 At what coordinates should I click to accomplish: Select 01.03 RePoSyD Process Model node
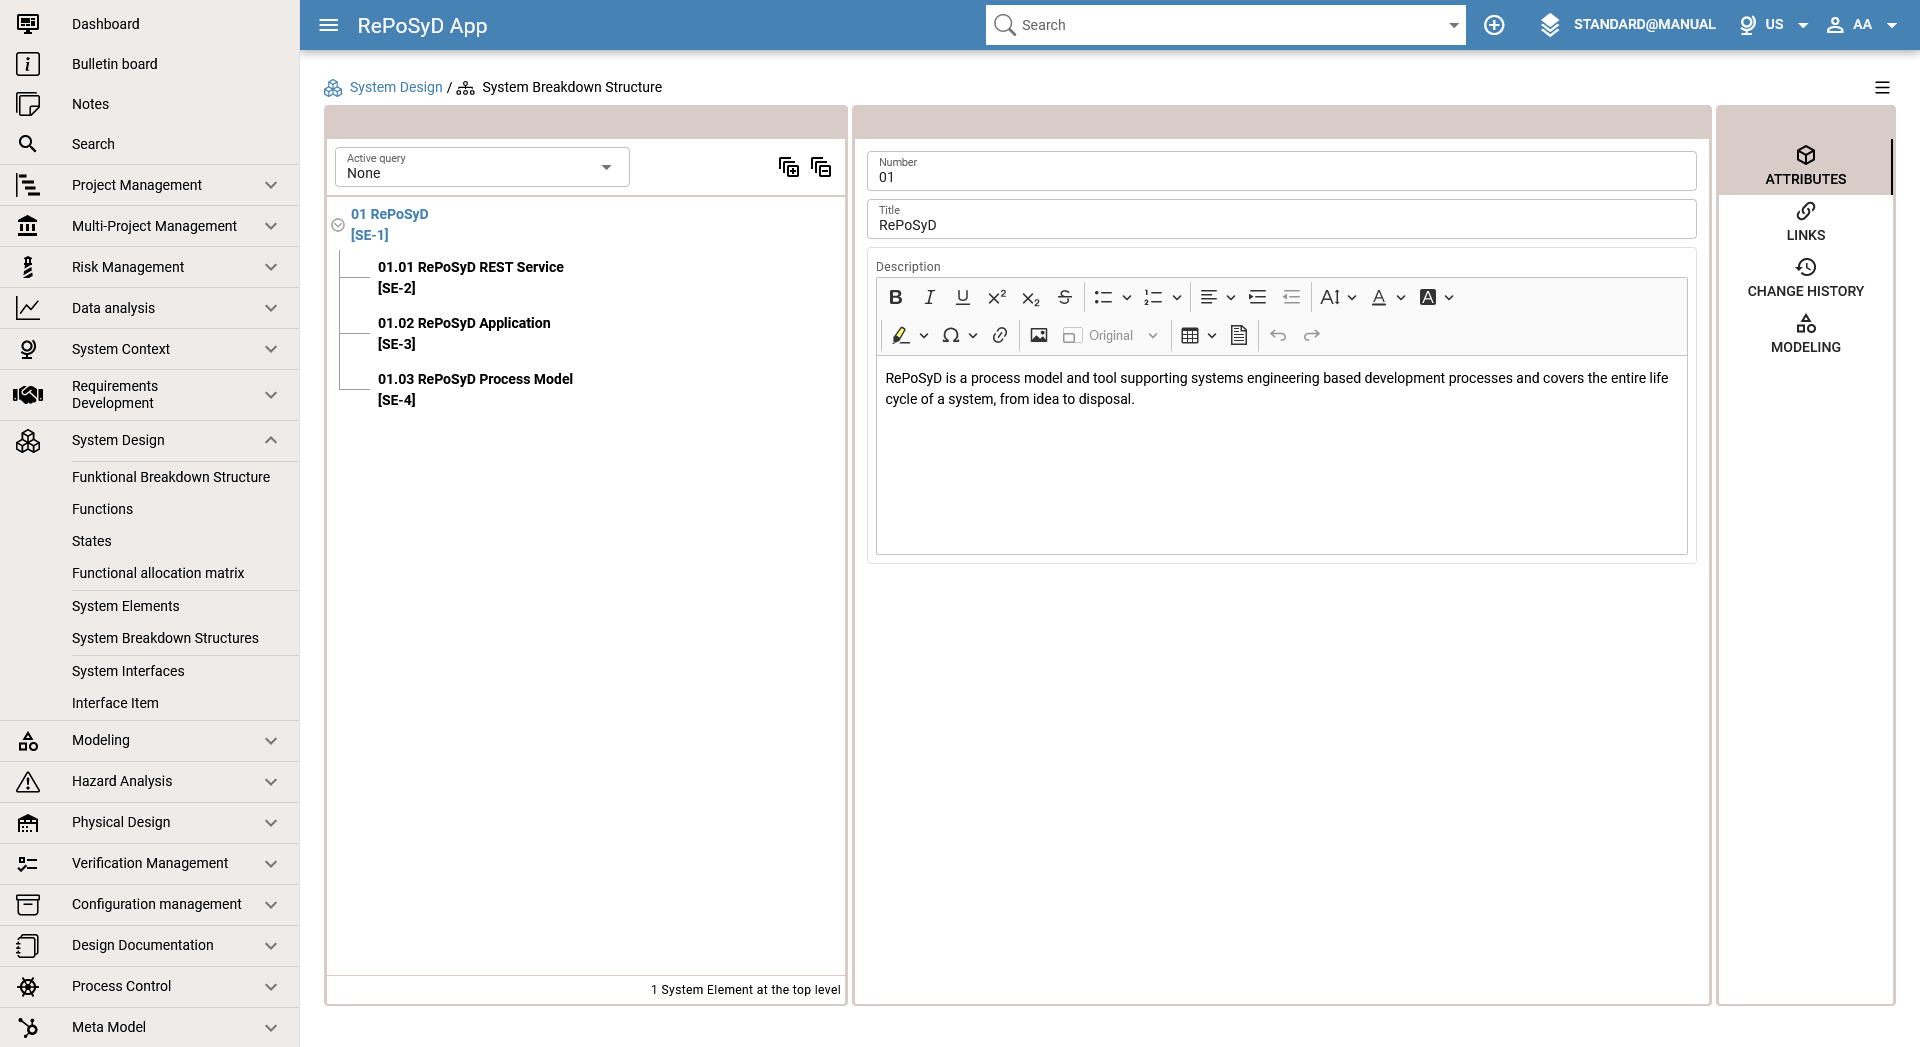(475, 389)
